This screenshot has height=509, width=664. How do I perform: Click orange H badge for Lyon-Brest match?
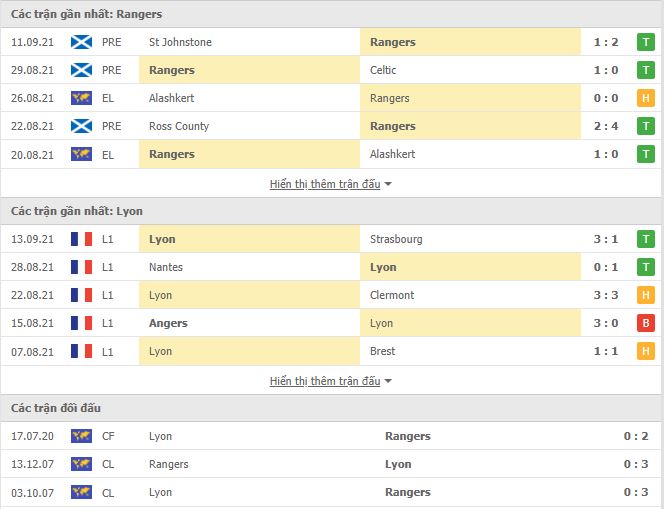(646, 351)
